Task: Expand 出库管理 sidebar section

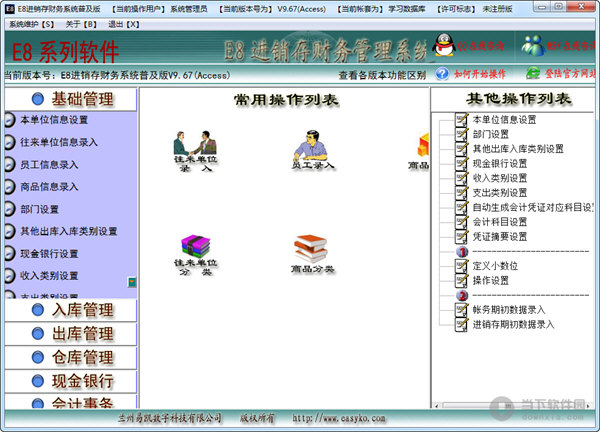Action: click(x=71, y=334)
